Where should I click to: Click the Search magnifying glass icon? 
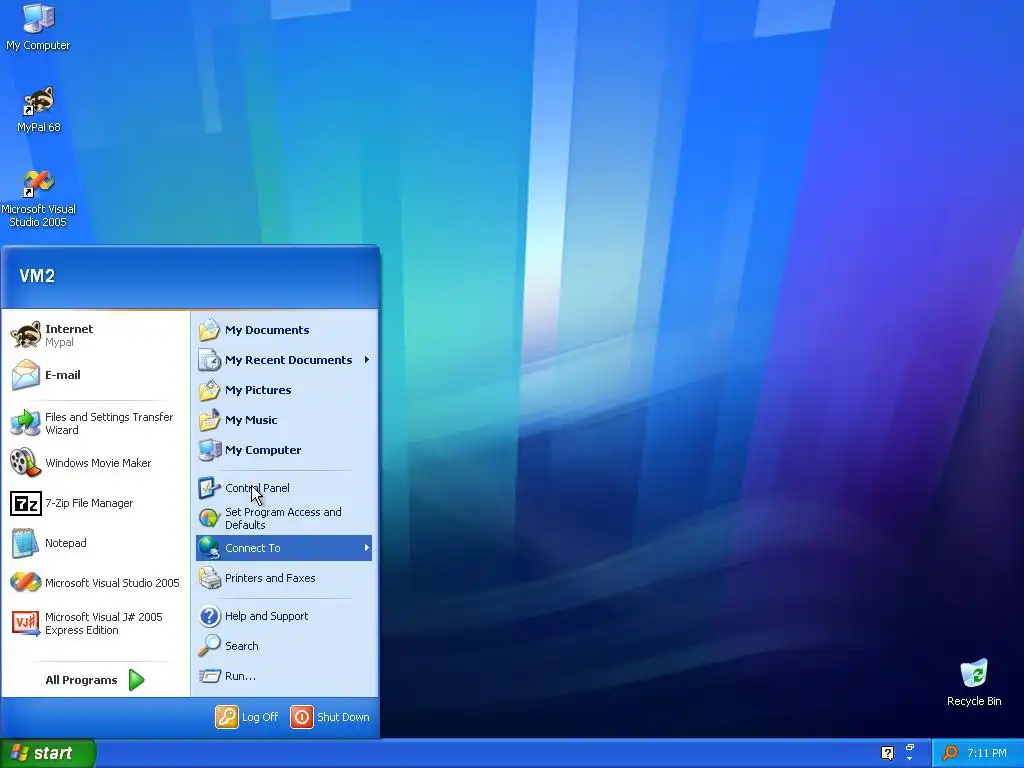[x=209, y=646]
